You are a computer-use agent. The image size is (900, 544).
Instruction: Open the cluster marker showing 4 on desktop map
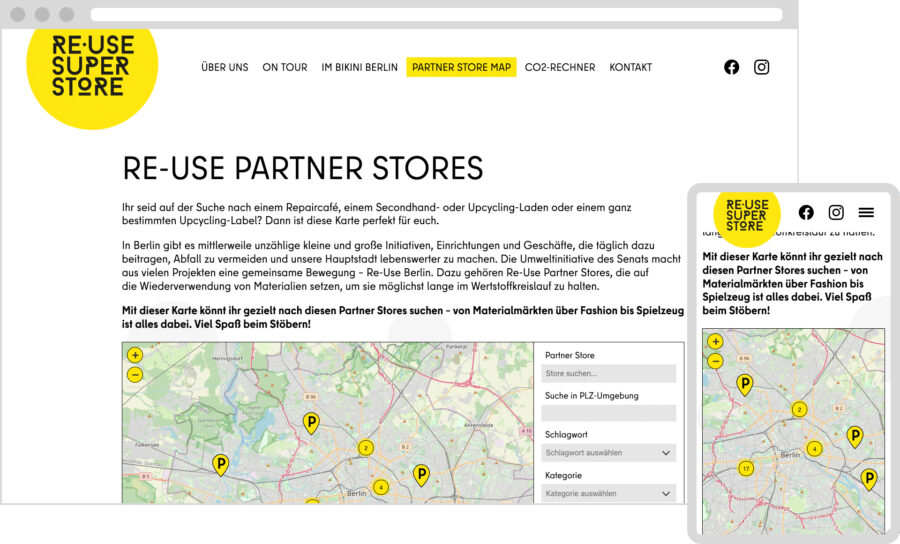click(381, 488)
